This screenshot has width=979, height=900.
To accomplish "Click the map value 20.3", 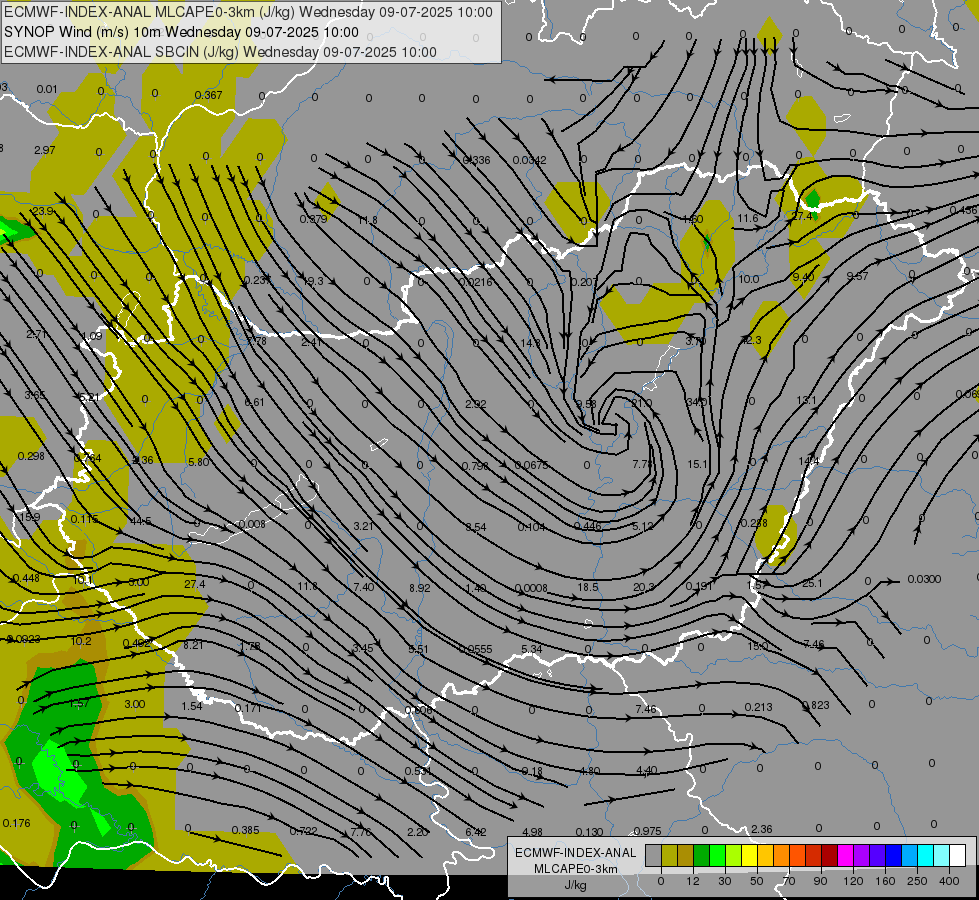I will pos(644,587).
